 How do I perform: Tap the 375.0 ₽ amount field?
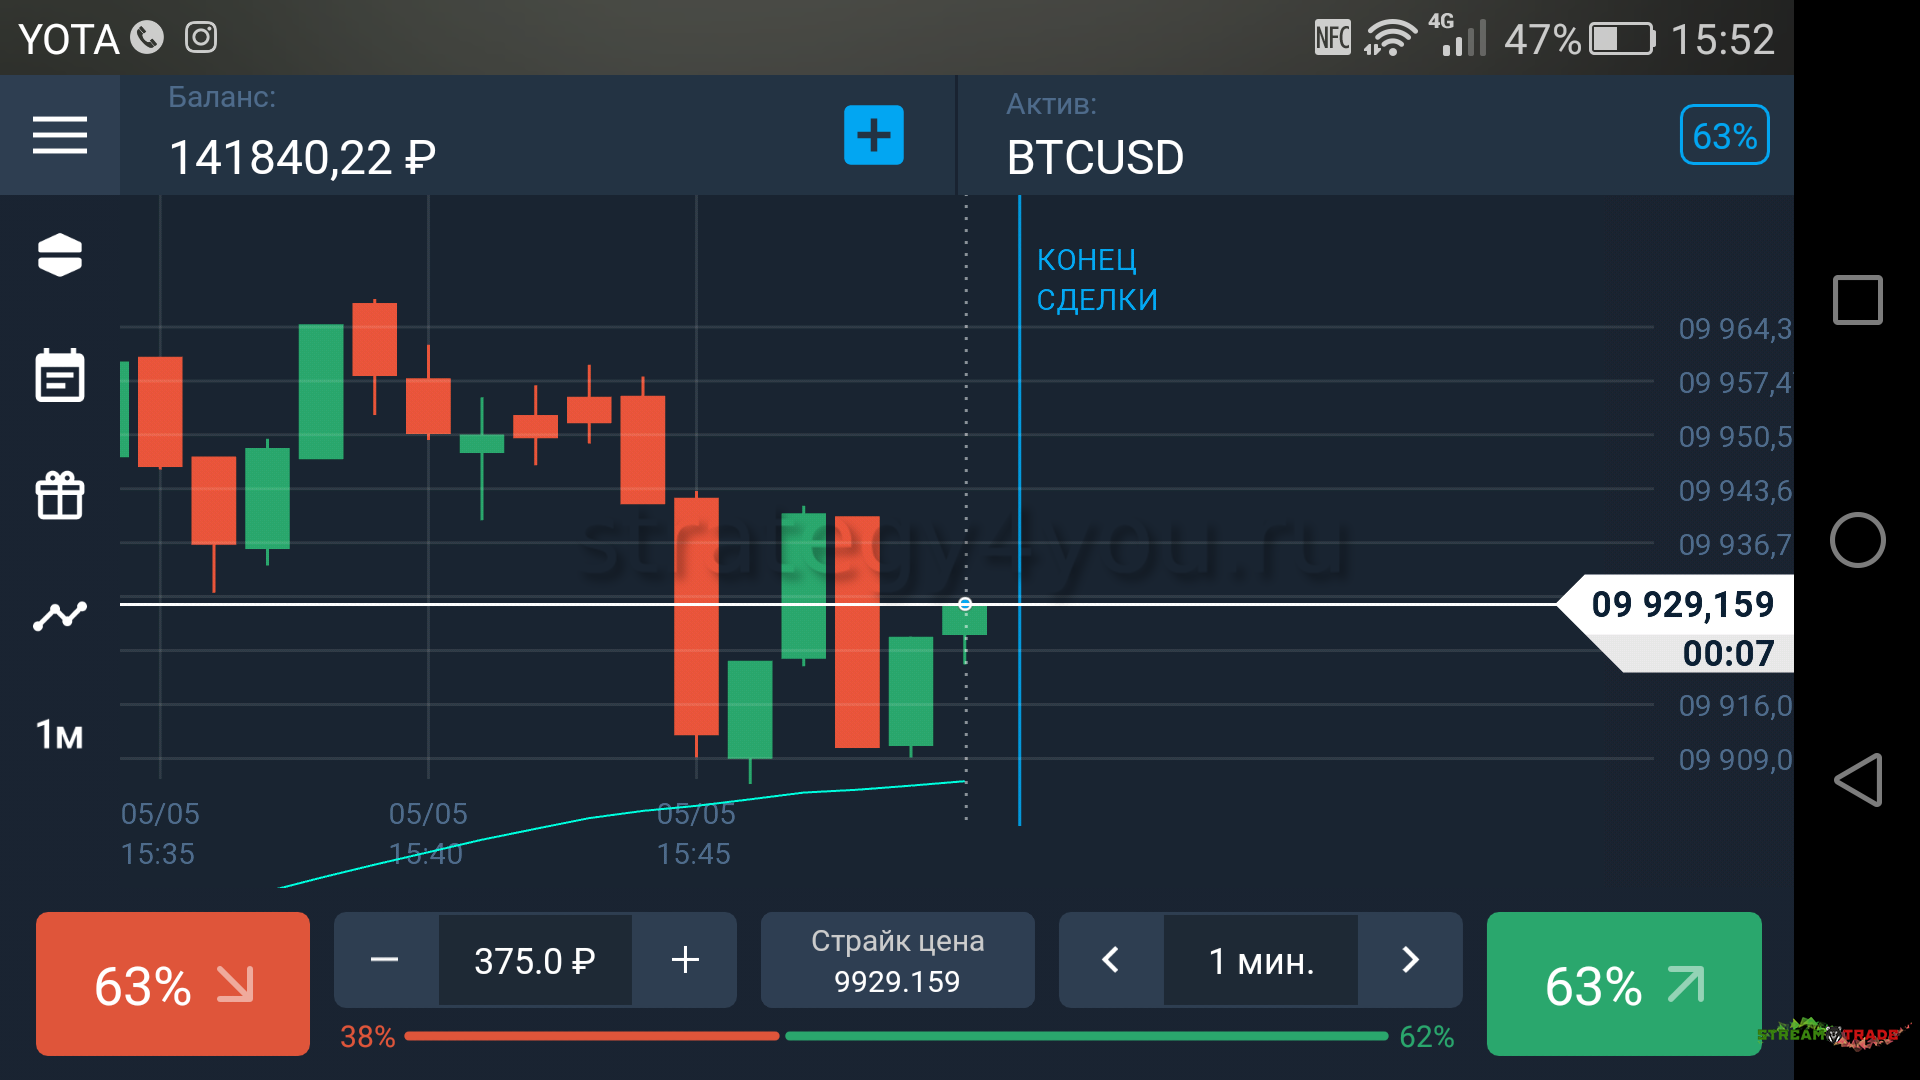coord(535,960)
